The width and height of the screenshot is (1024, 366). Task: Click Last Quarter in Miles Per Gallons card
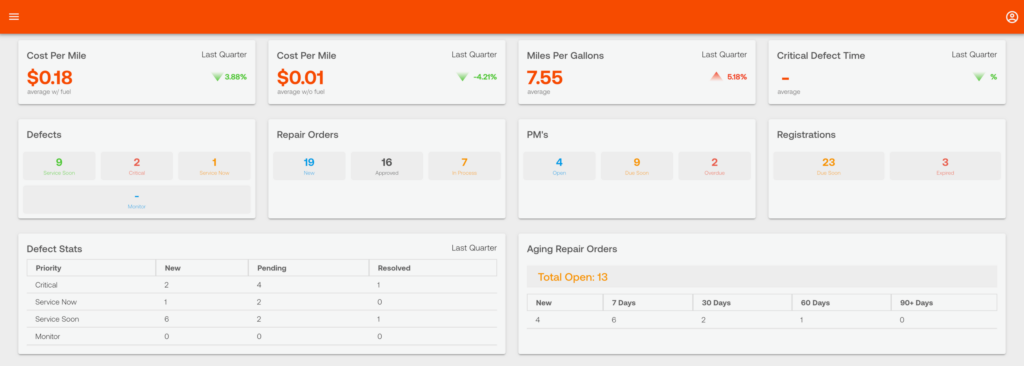tap(724, 55)
